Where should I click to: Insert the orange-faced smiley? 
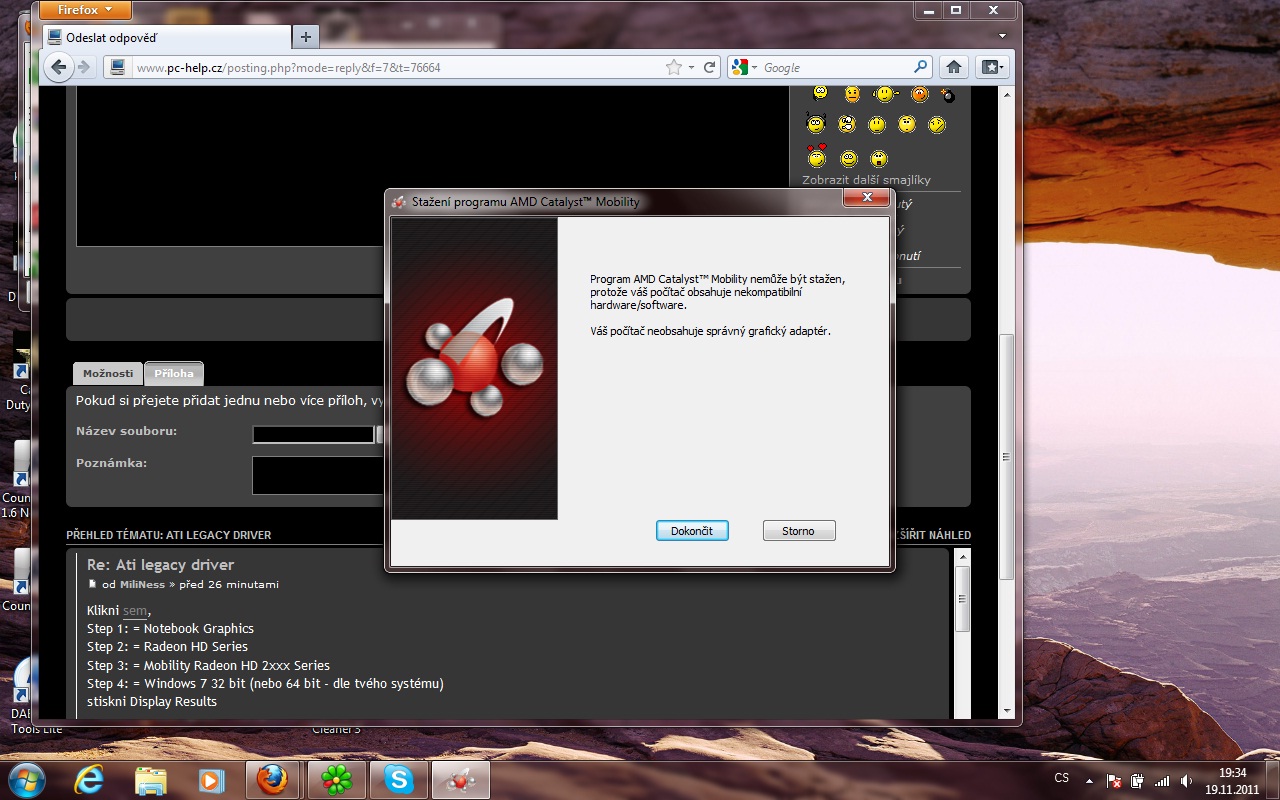coord(919,94)
